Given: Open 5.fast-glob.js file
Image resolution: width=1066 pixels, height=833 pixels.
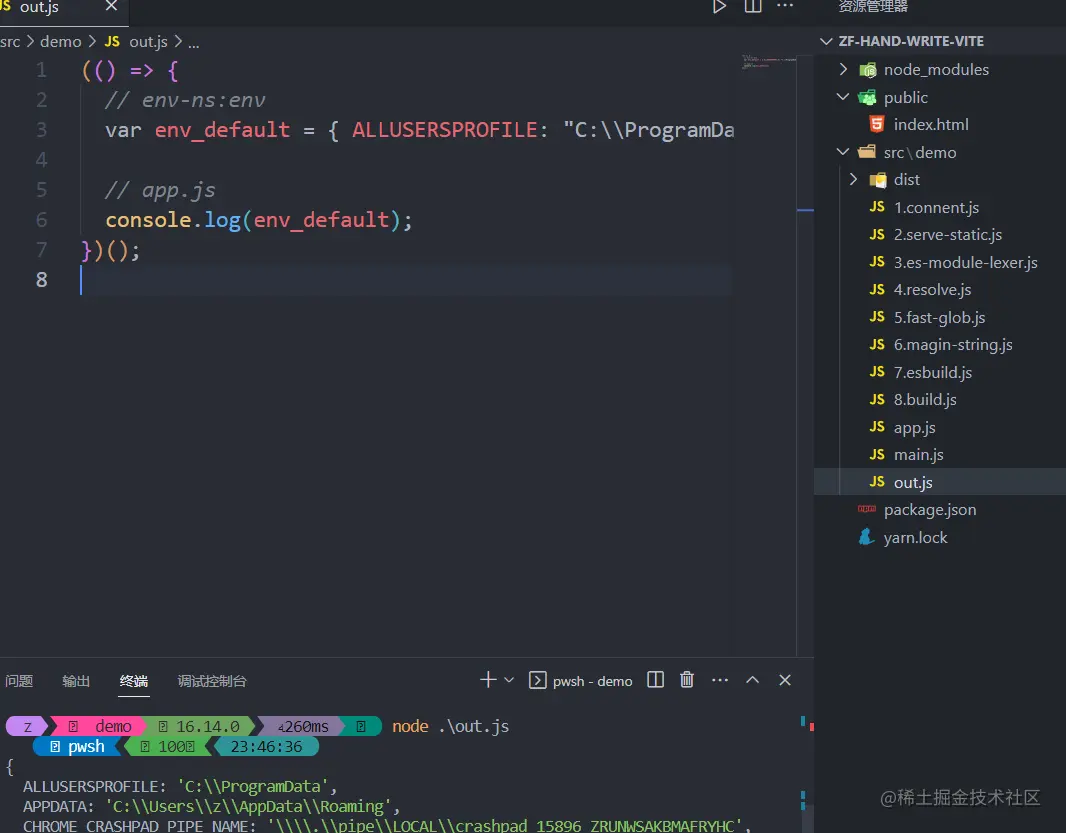Looking at the screenshot, I should [939, 318].
